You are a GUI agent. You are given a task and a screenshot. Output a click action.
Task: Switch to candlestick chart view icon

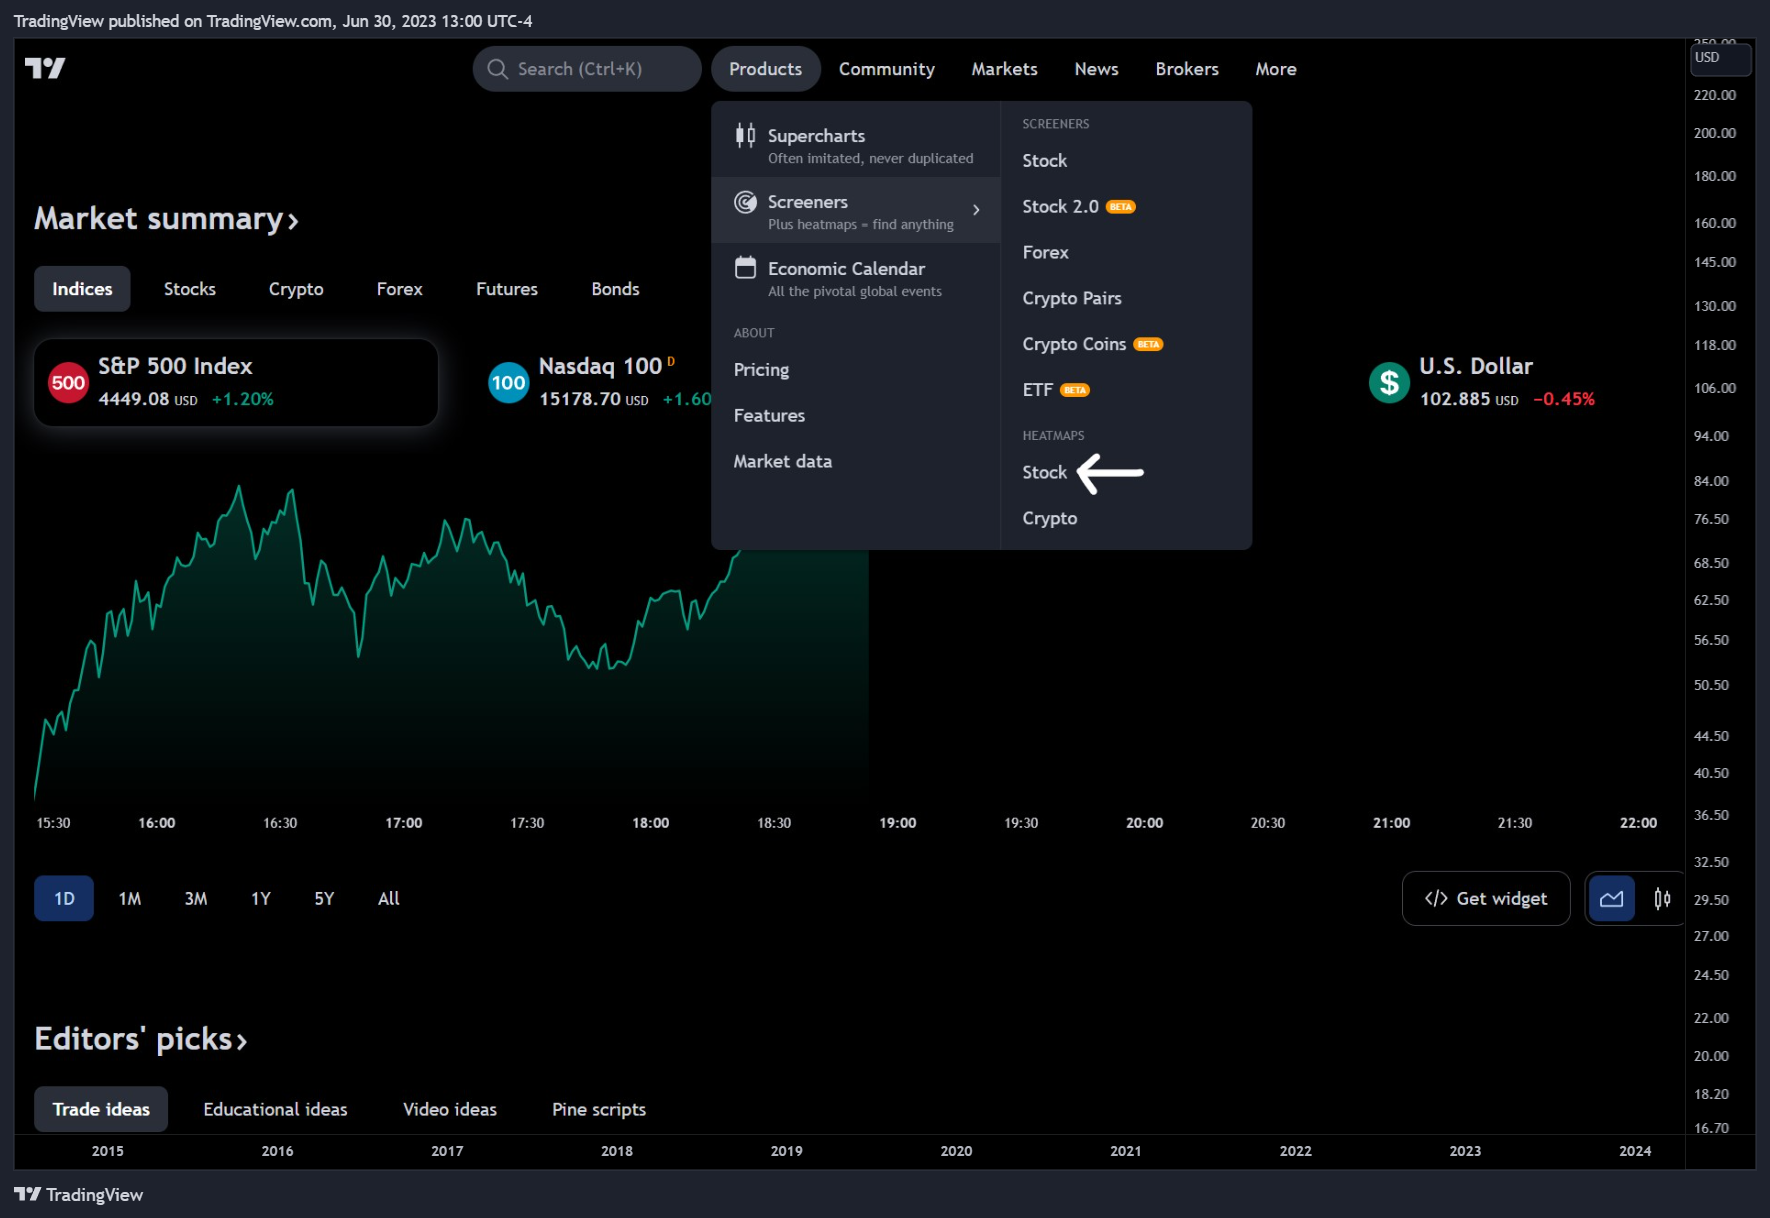[x=1662, y=898]
